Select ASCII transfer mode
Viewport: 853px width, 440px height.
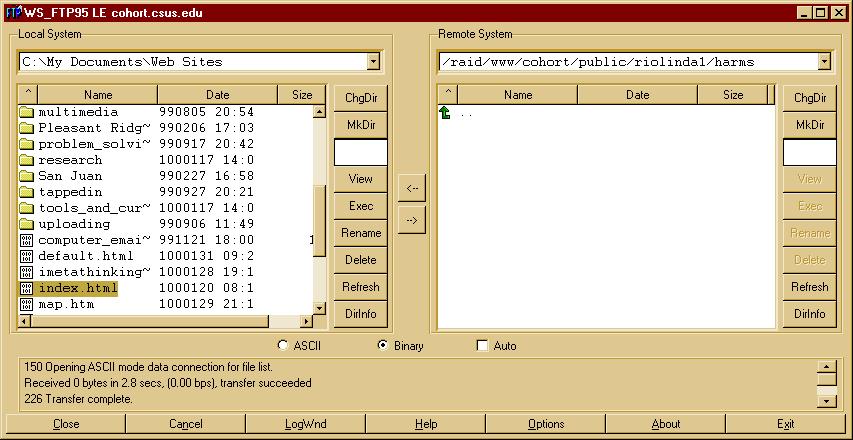coord(282,345)
